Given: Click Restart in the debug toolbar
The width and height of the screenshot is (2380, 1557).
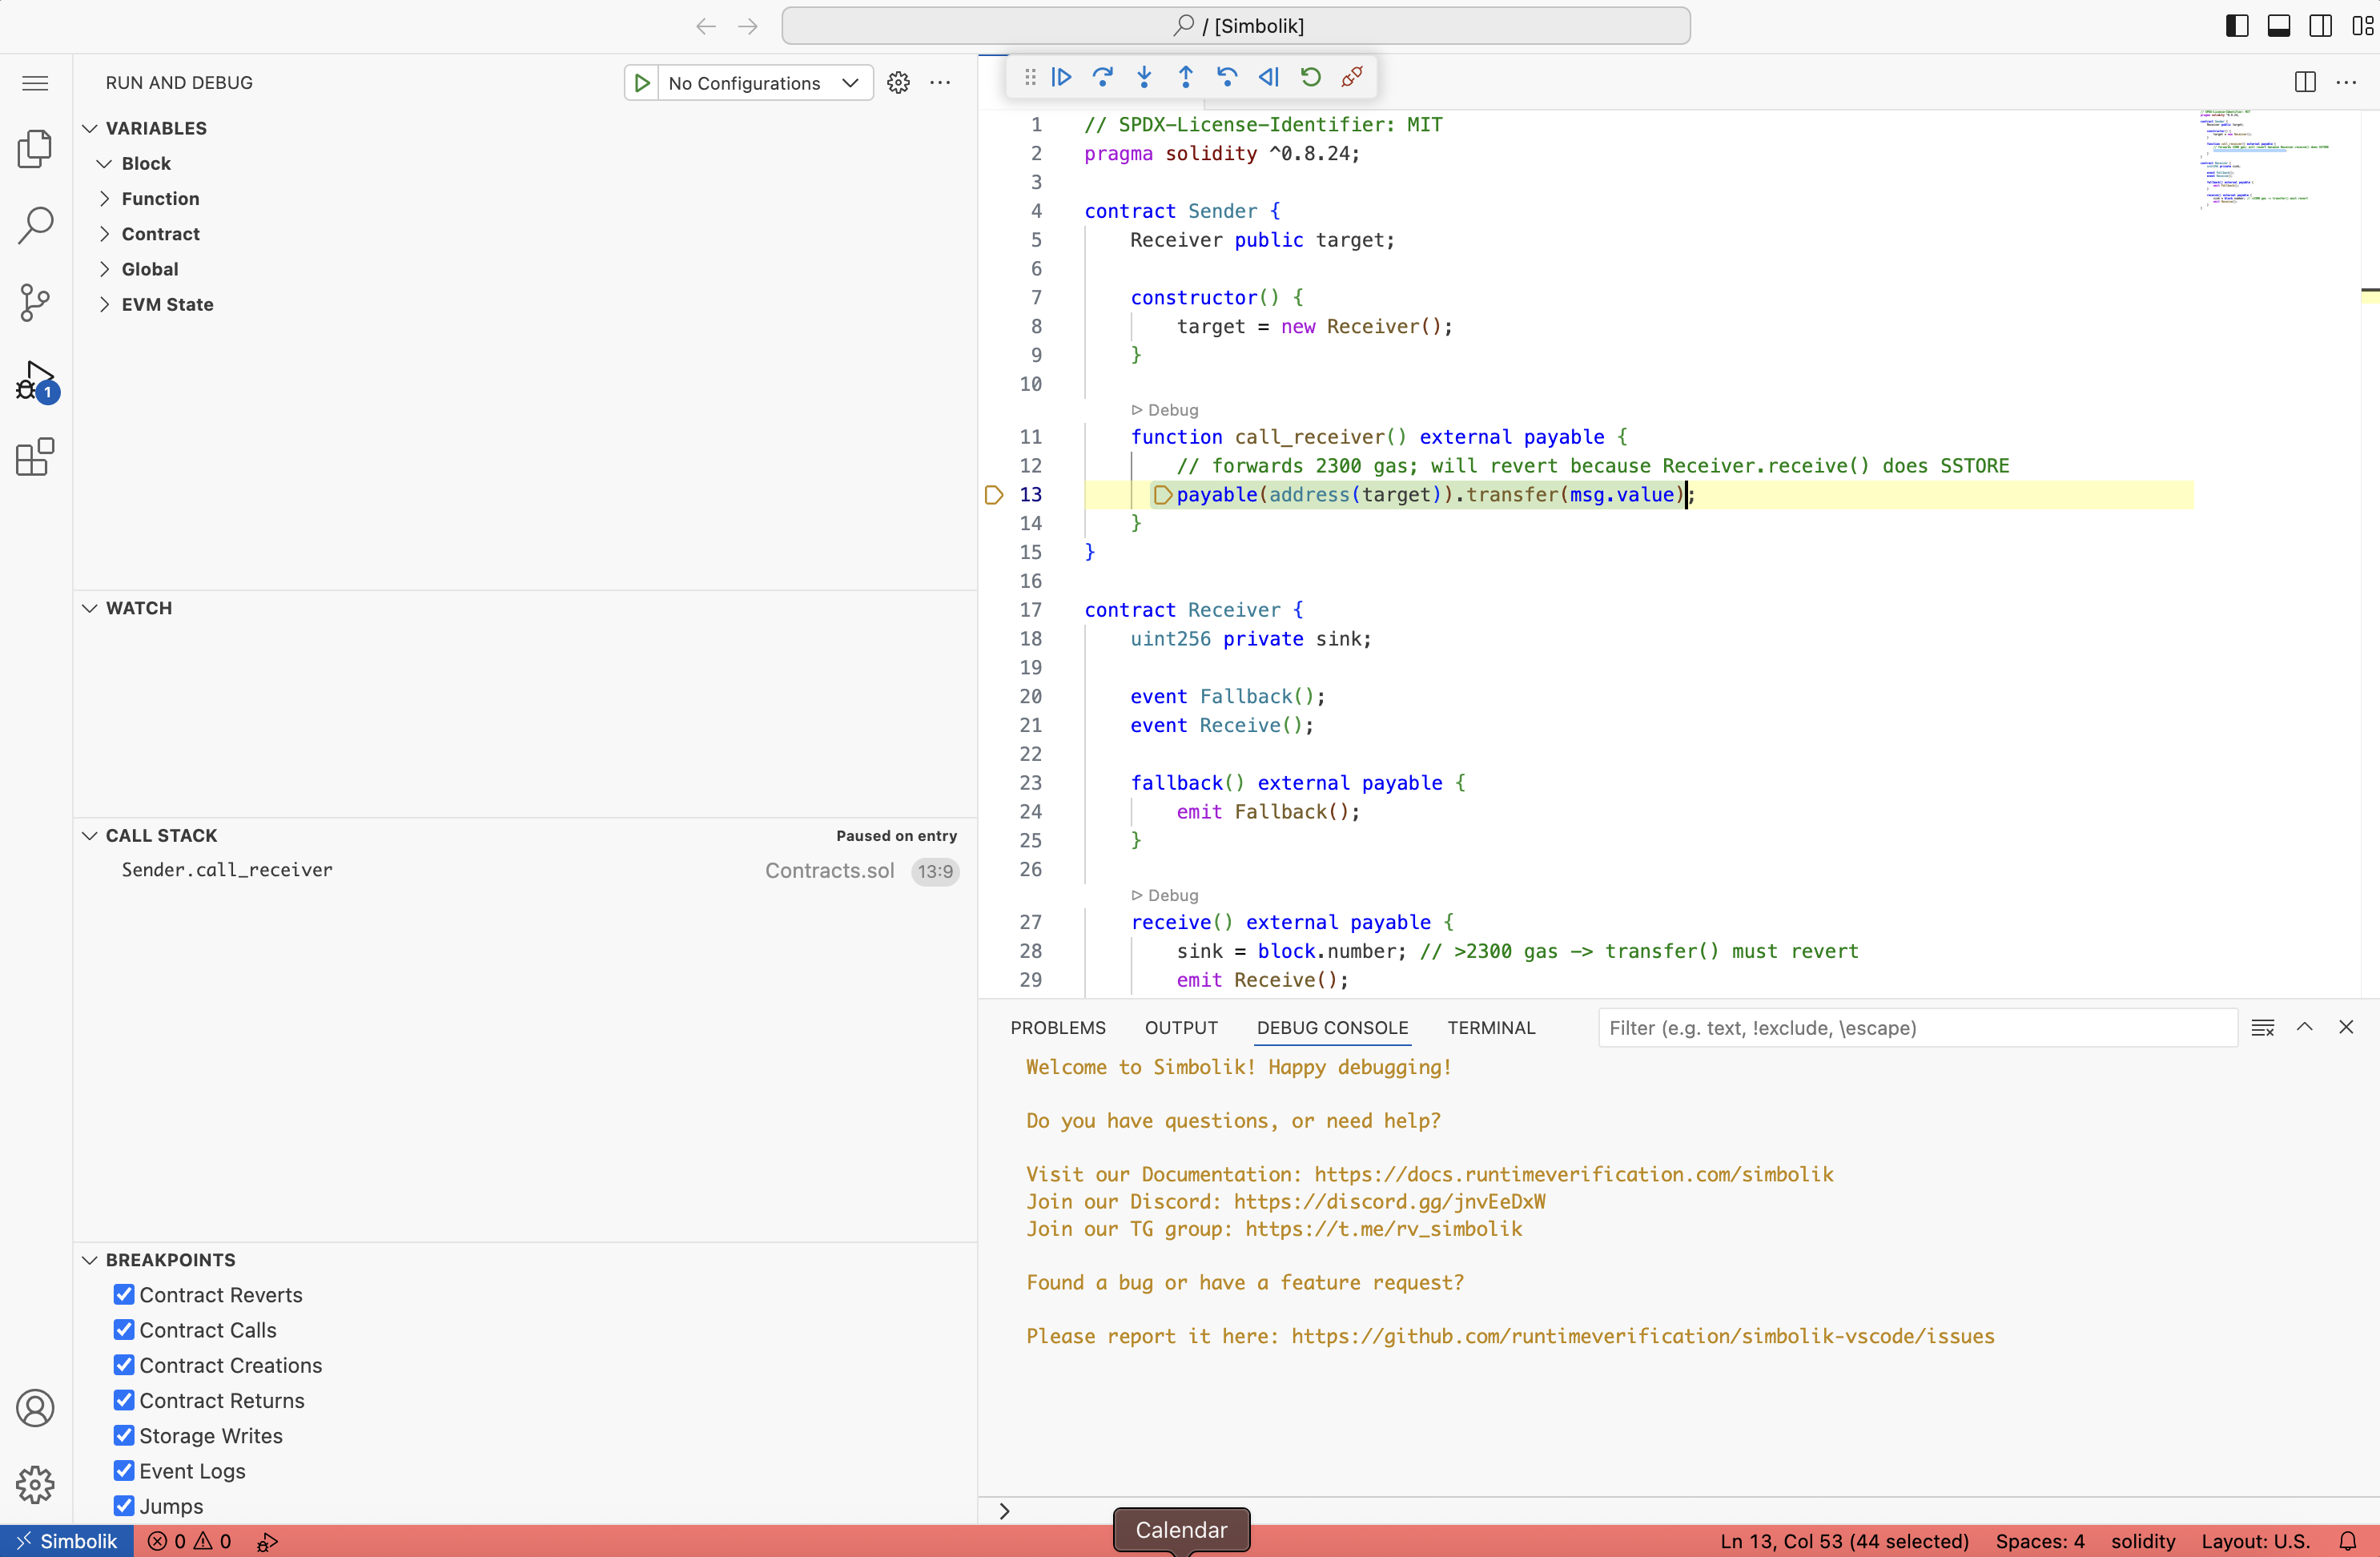Looking at the screenshot, I should point(1311,77).
